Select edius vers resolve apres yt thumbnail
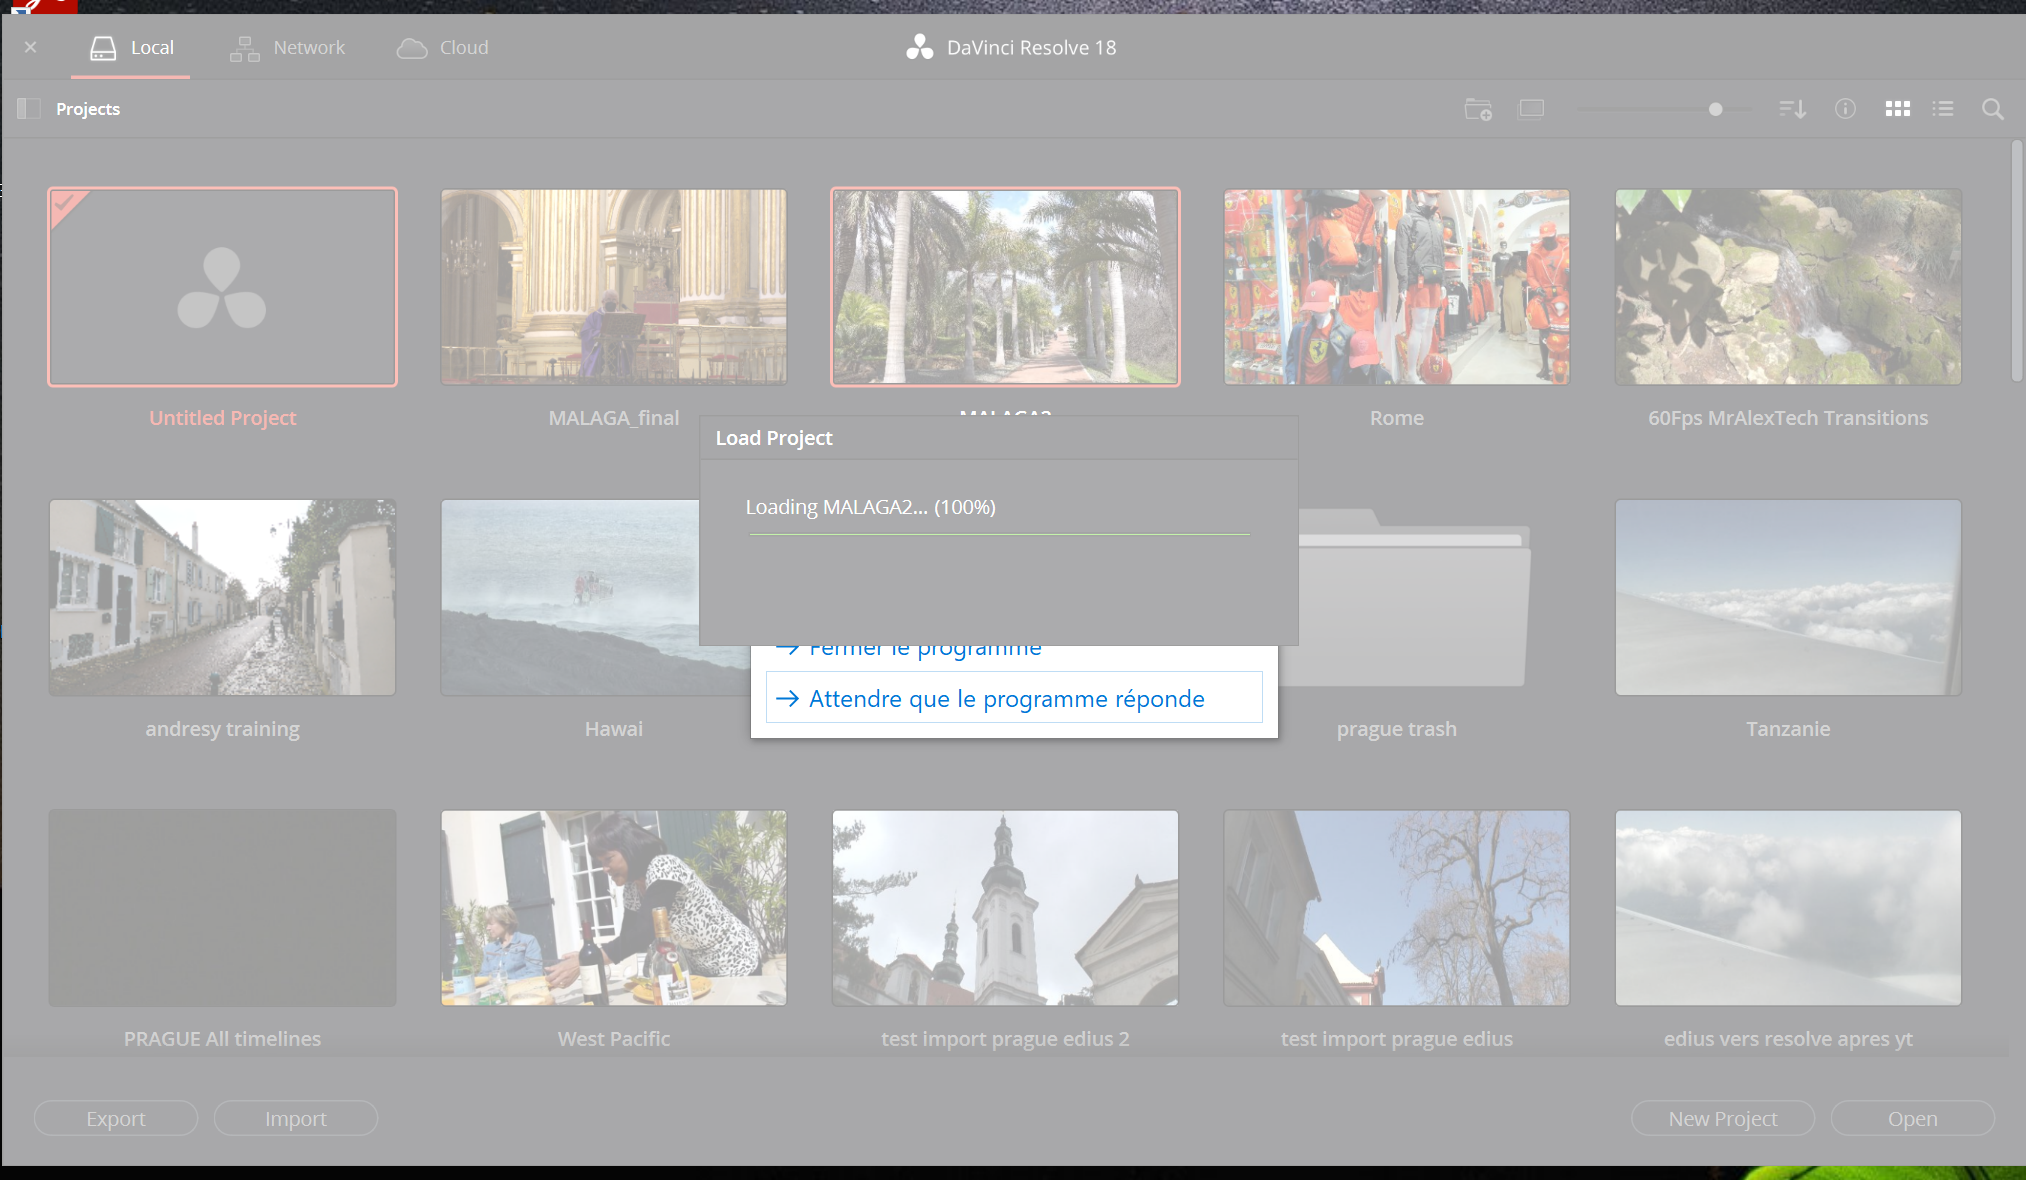 1788,908
